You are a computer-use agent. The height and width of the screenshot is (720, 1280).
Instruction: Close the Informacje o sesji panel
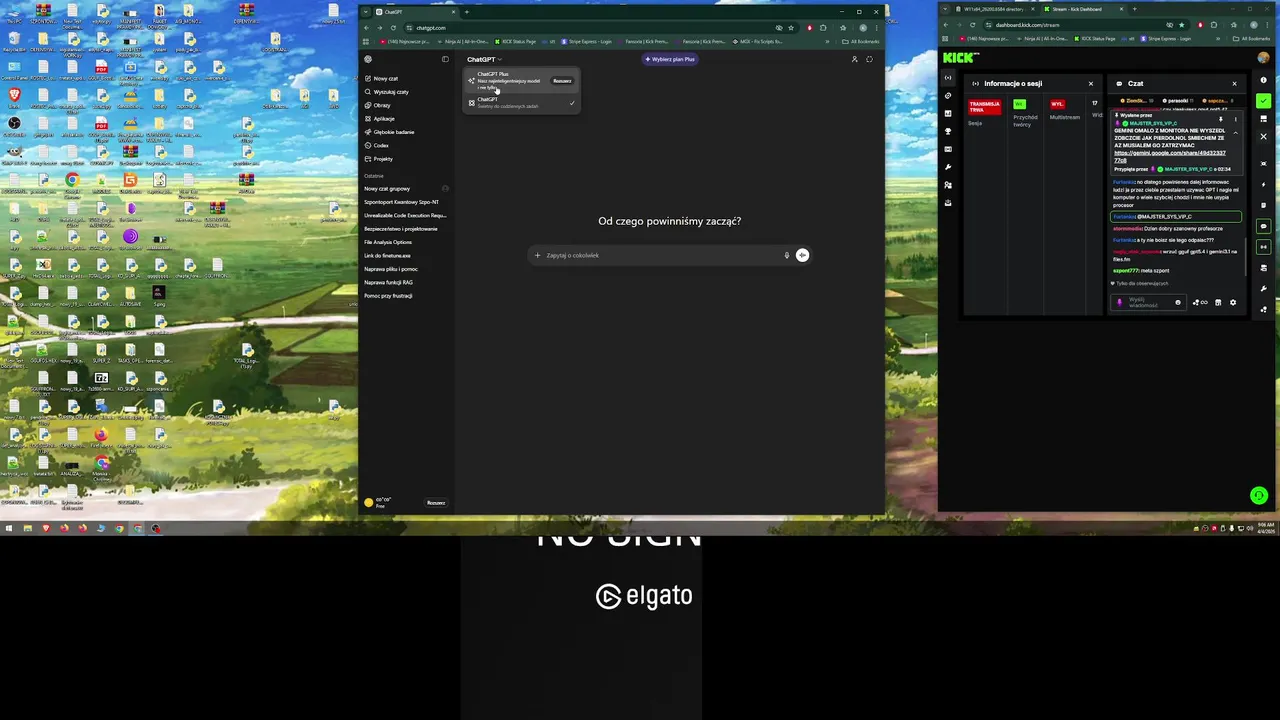click(x=1091, y=84)
